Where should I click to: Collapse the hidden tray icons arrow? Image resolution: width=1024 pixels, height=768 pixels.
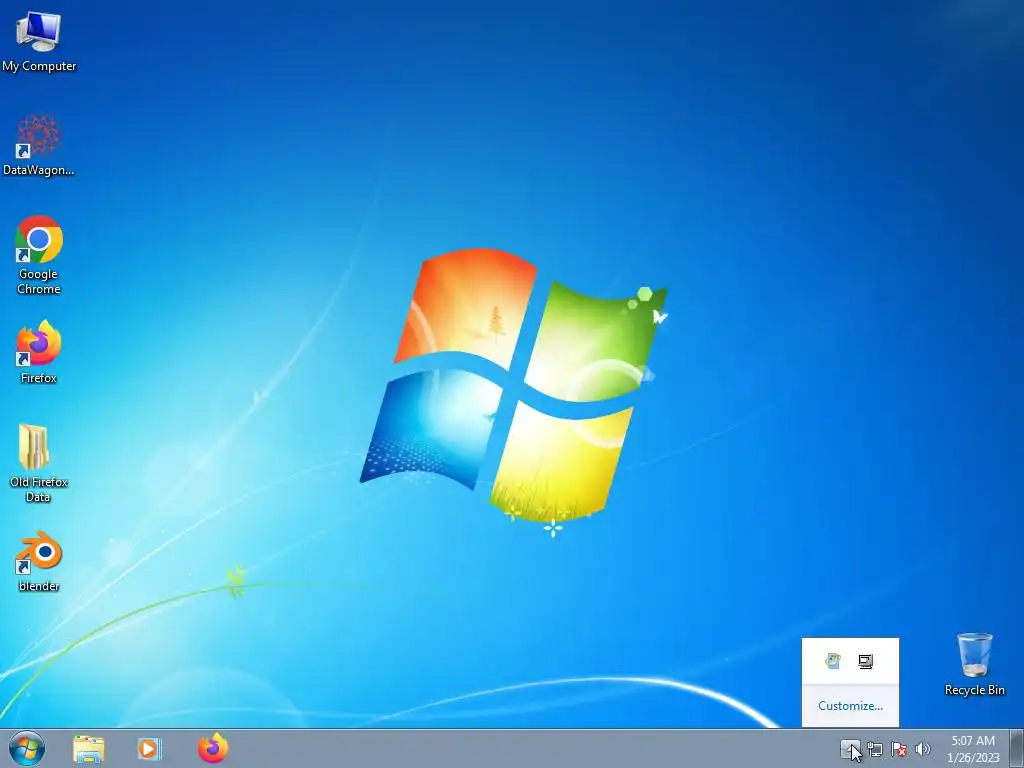tap(850, 749)
